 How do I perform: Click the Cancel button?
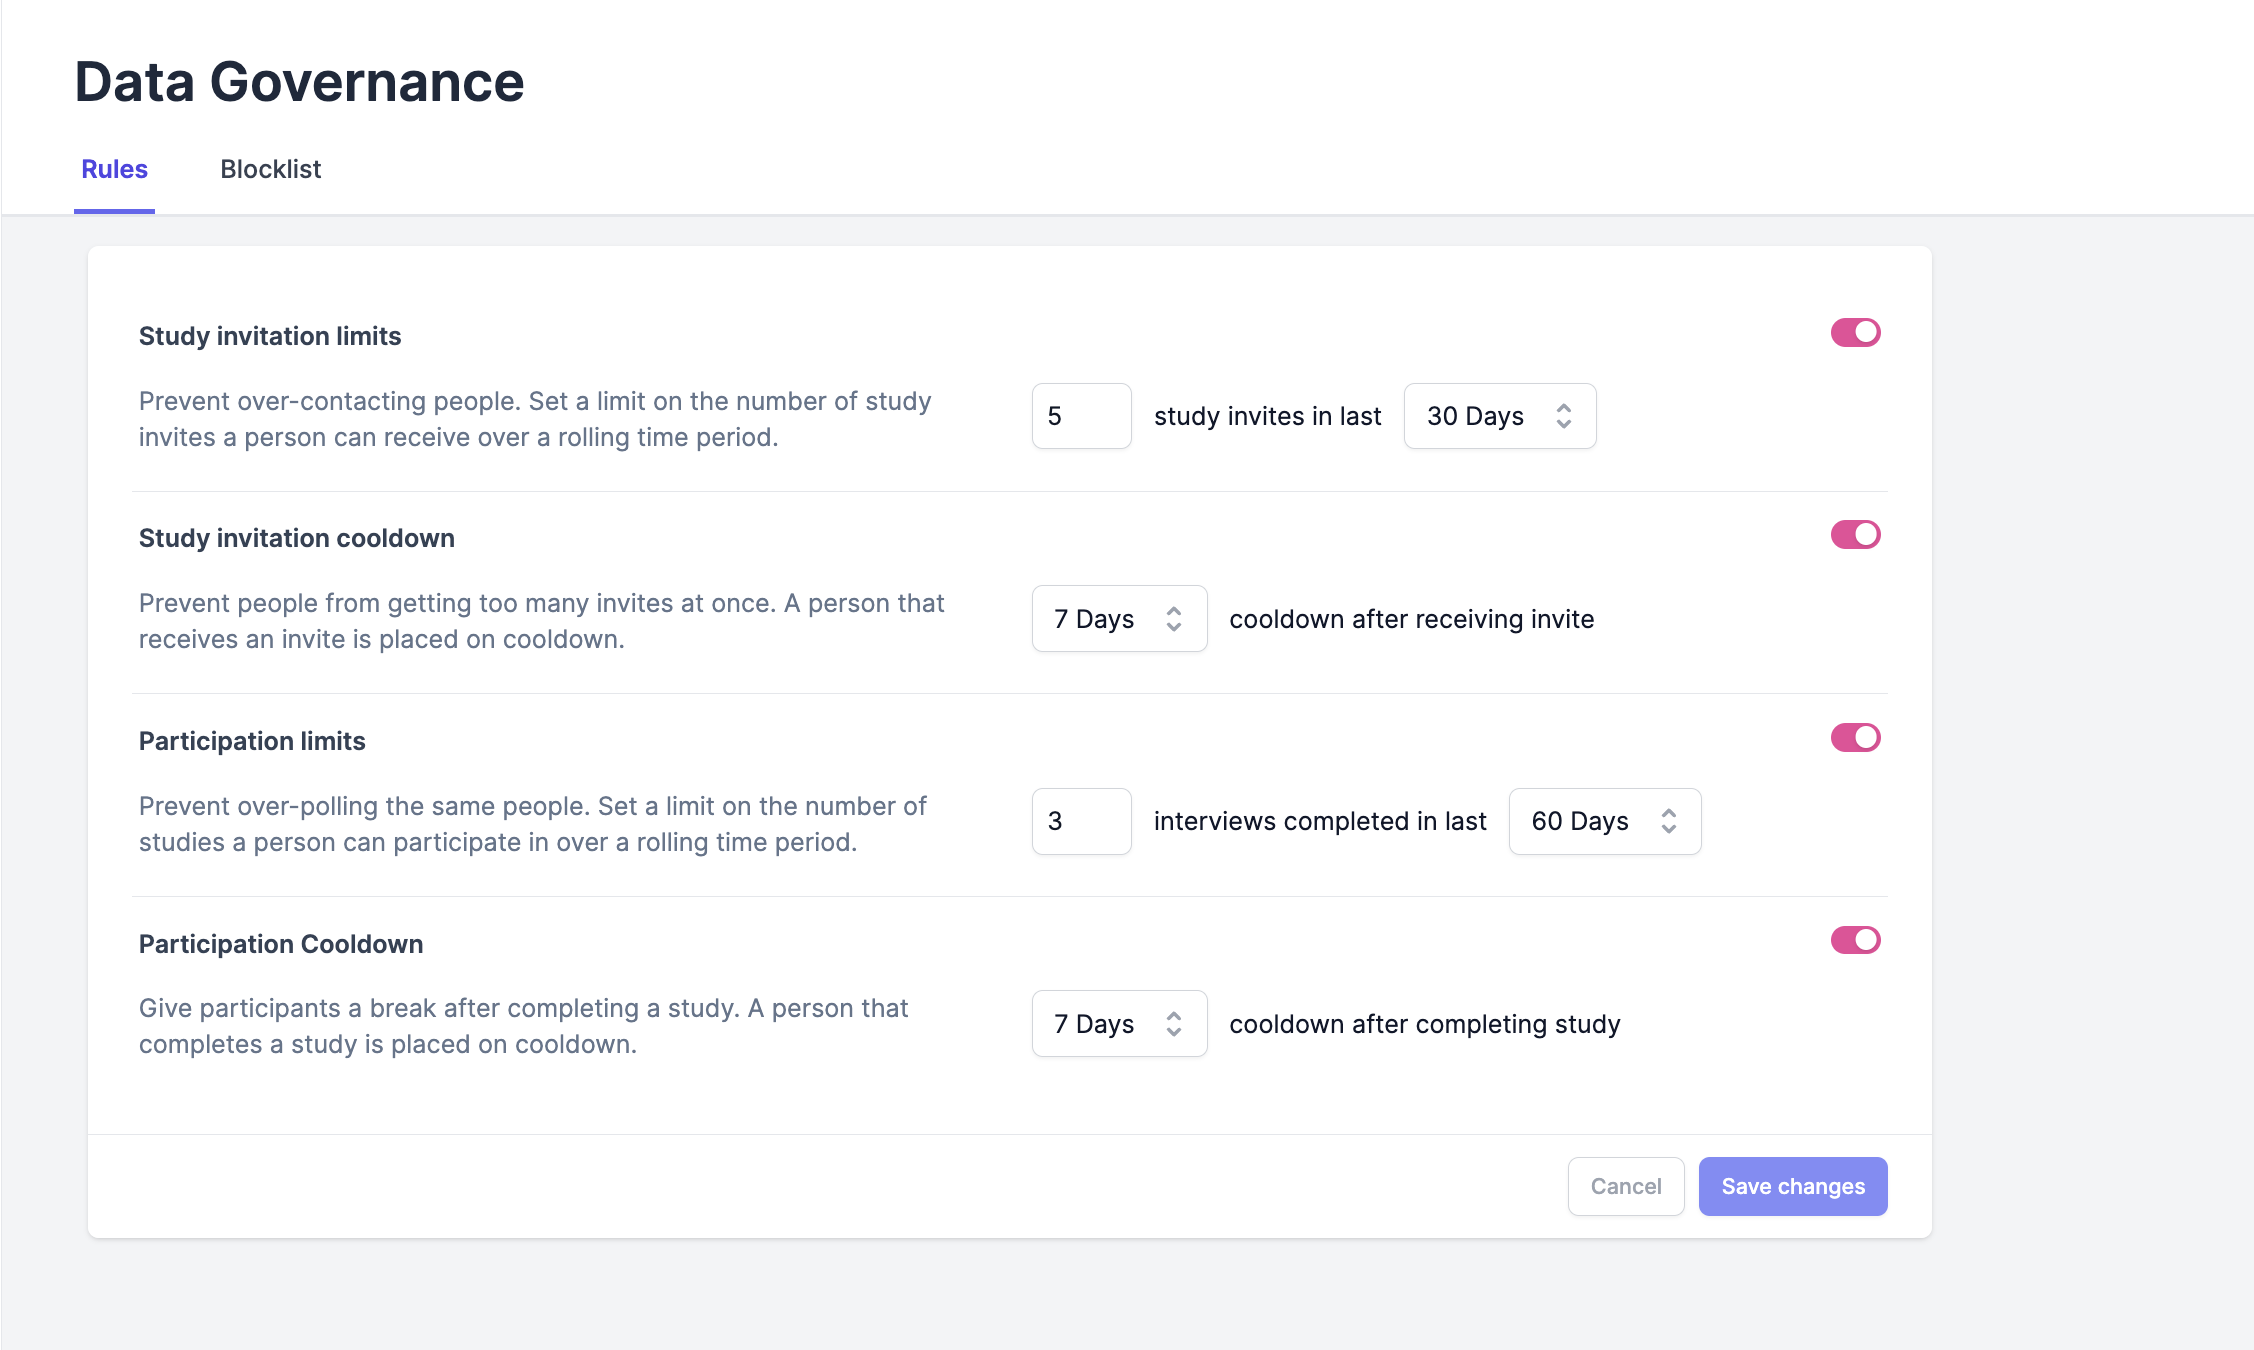pyautogui.click(x=1625, y=1186)
